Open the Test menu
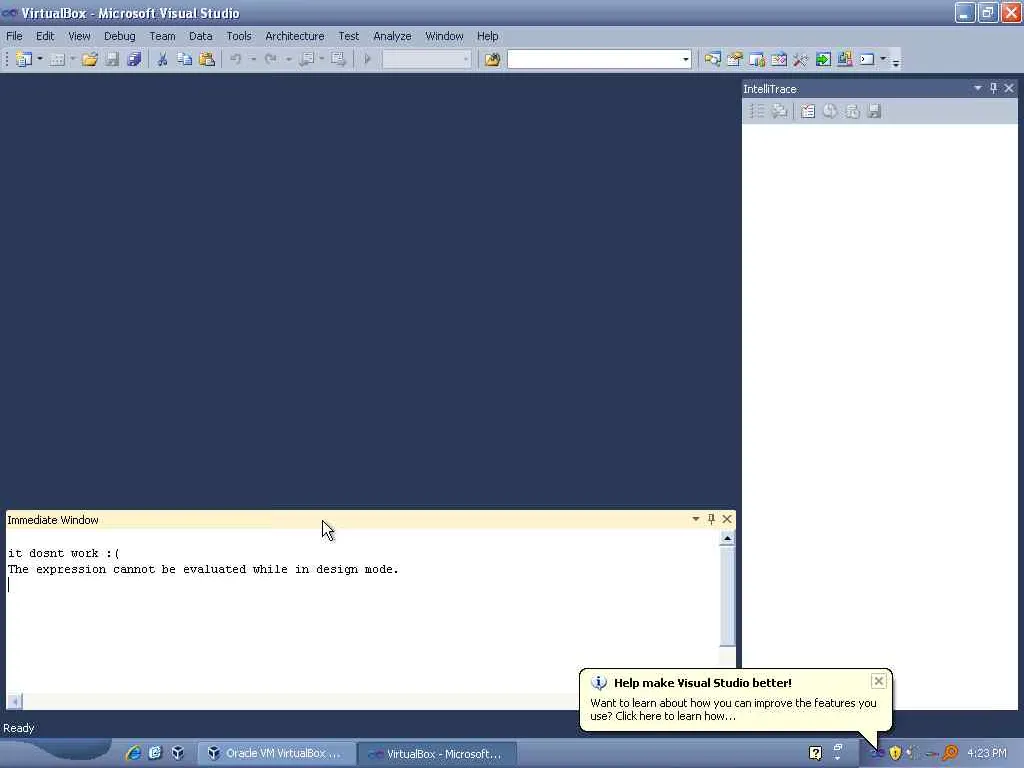The height and width of the screenshot is (768, 1024). point(349,36)
